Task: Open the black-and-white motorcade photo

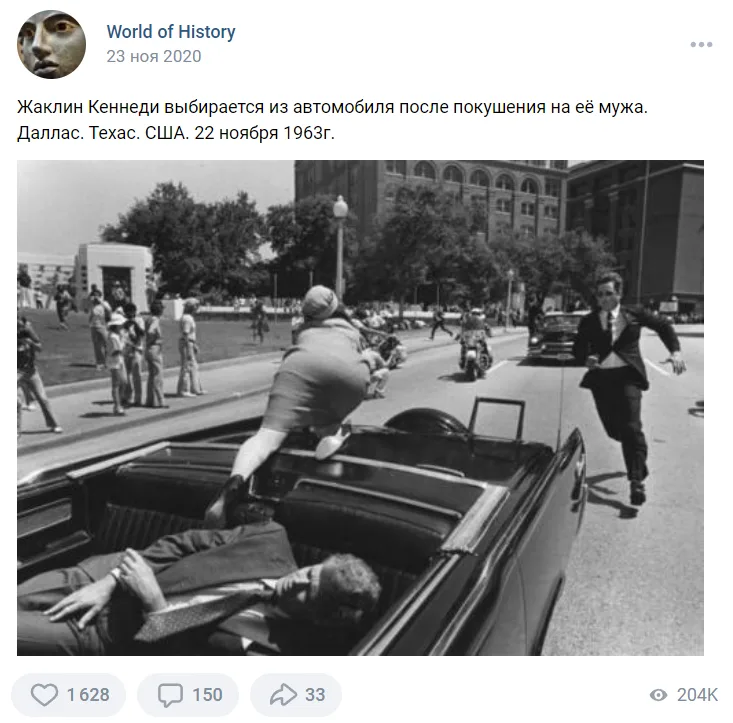Action: click(360, 408)
